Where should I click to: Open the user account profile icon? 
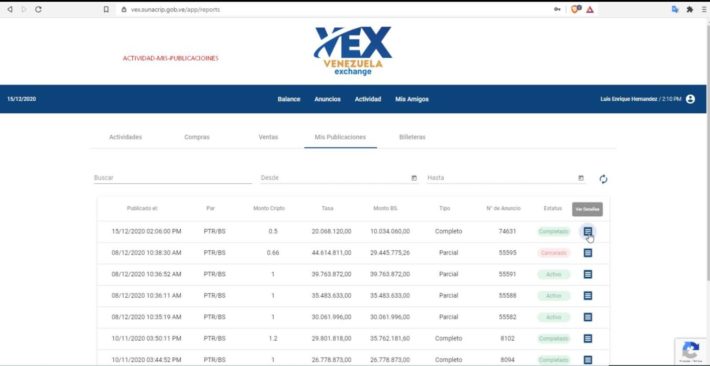[x=690, y=99]
